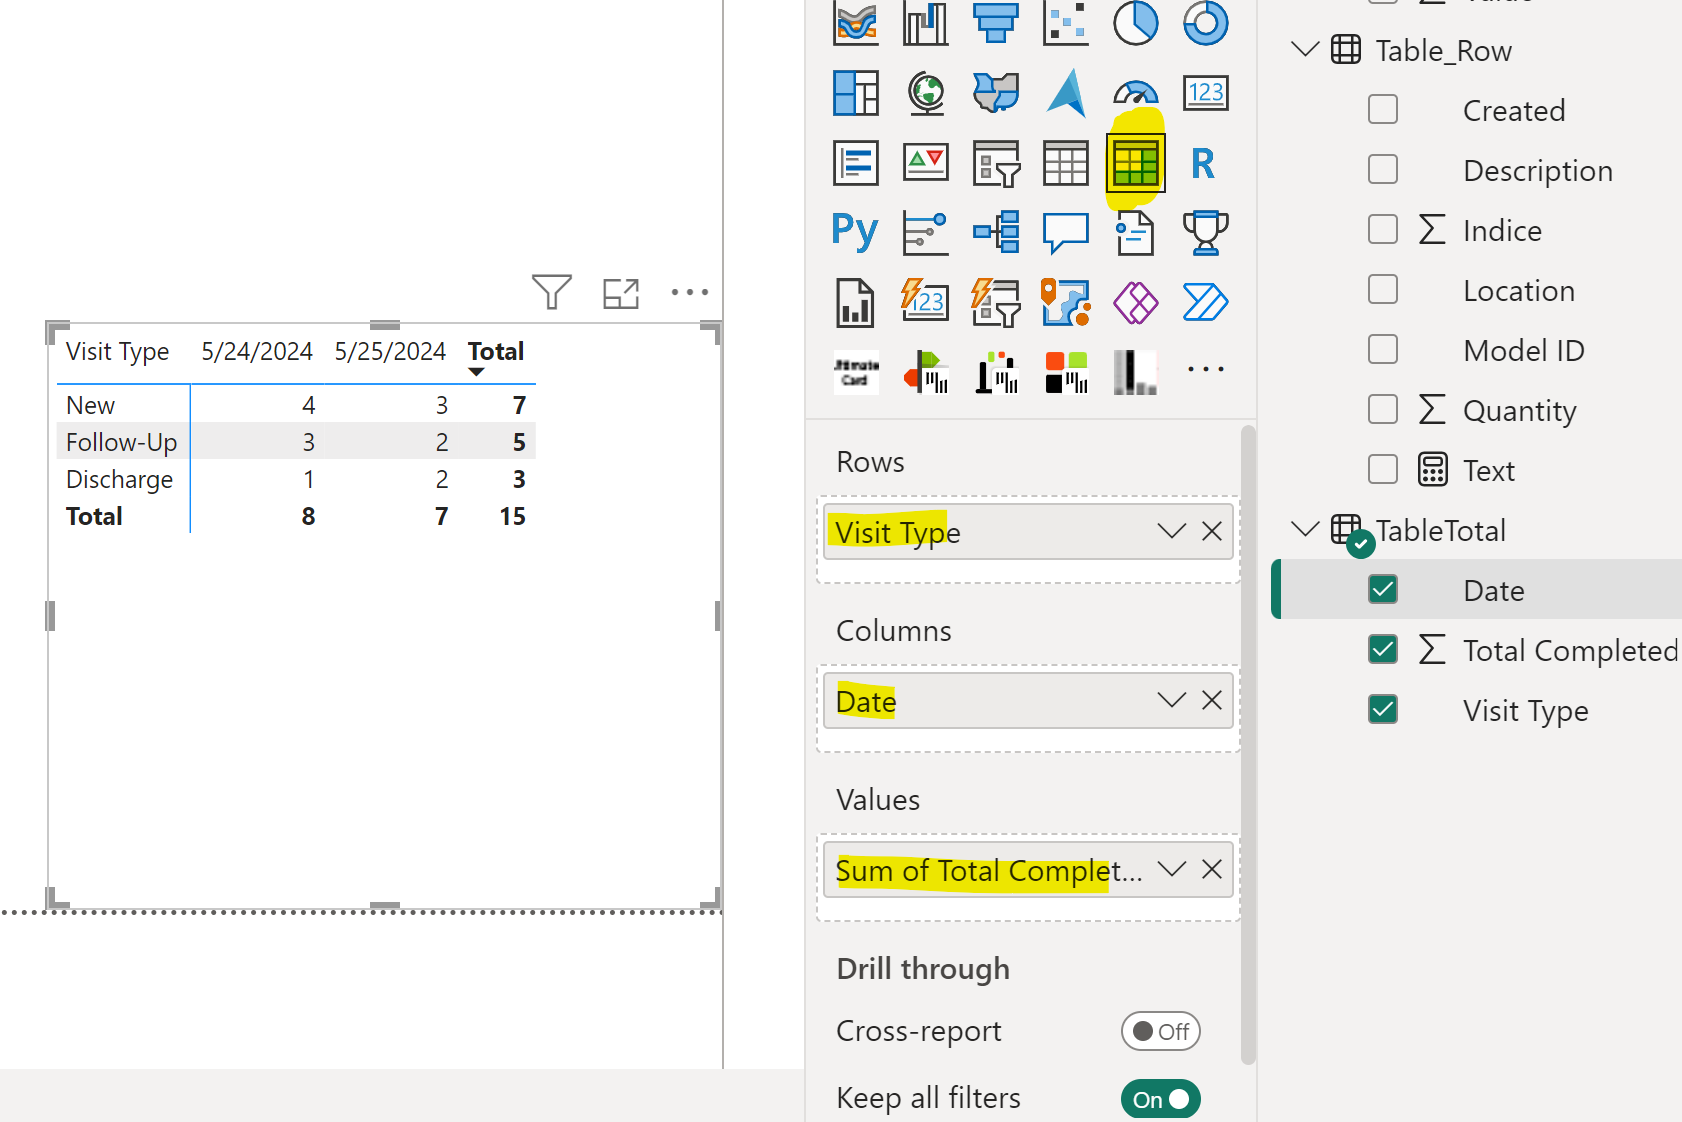1682x1122 pixels.
Task: Pick the Azure map visual
Action: tap(1066, 93)
